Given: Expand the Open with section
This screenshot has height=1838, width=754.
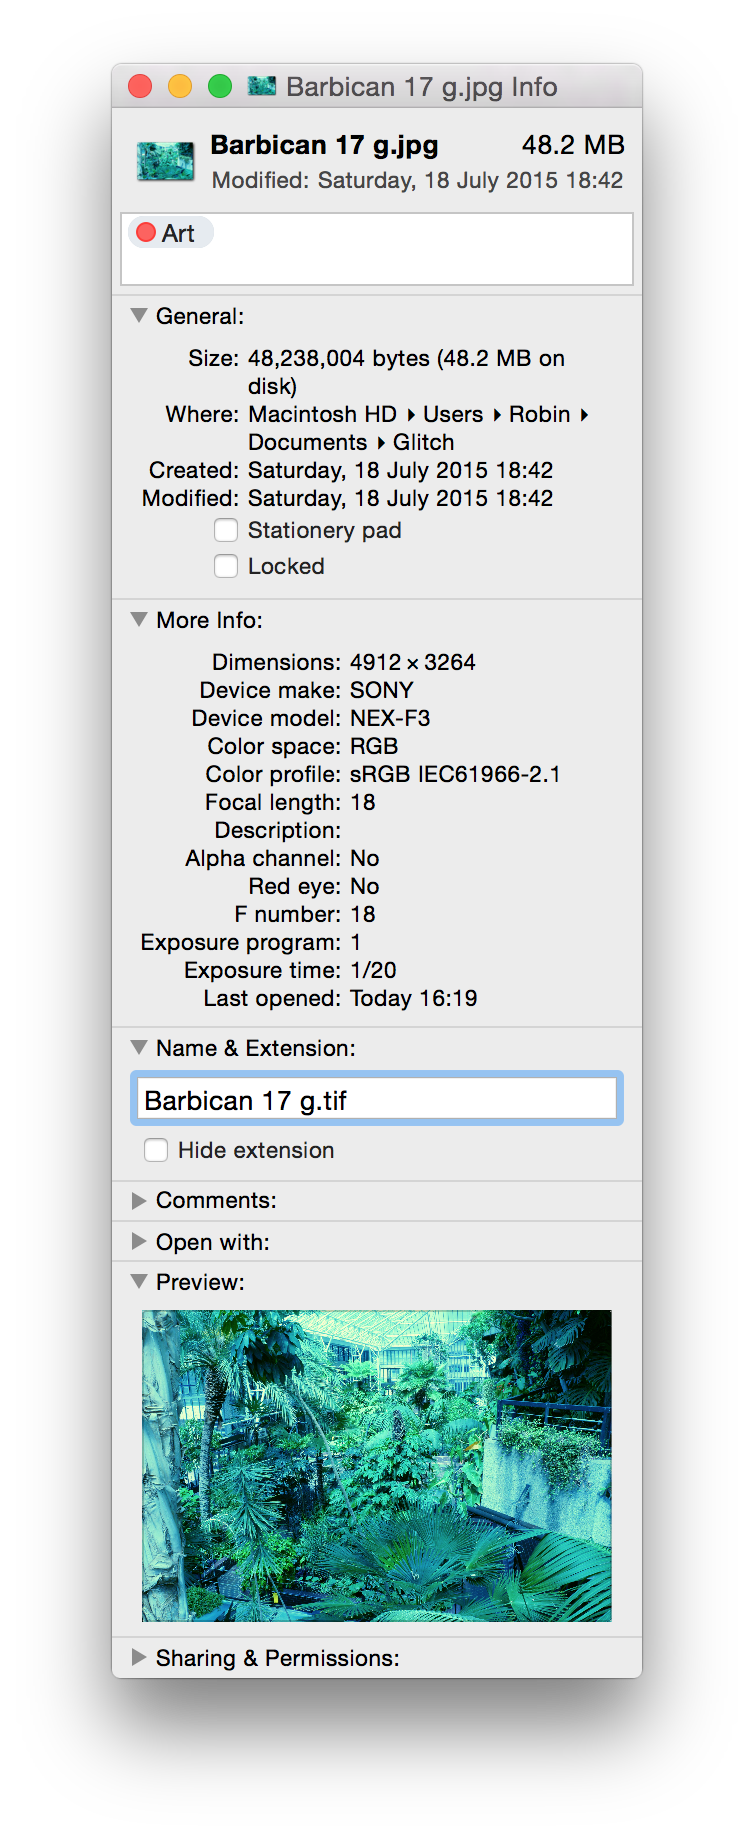Looking at the screenshot, I should (139, 1242).
